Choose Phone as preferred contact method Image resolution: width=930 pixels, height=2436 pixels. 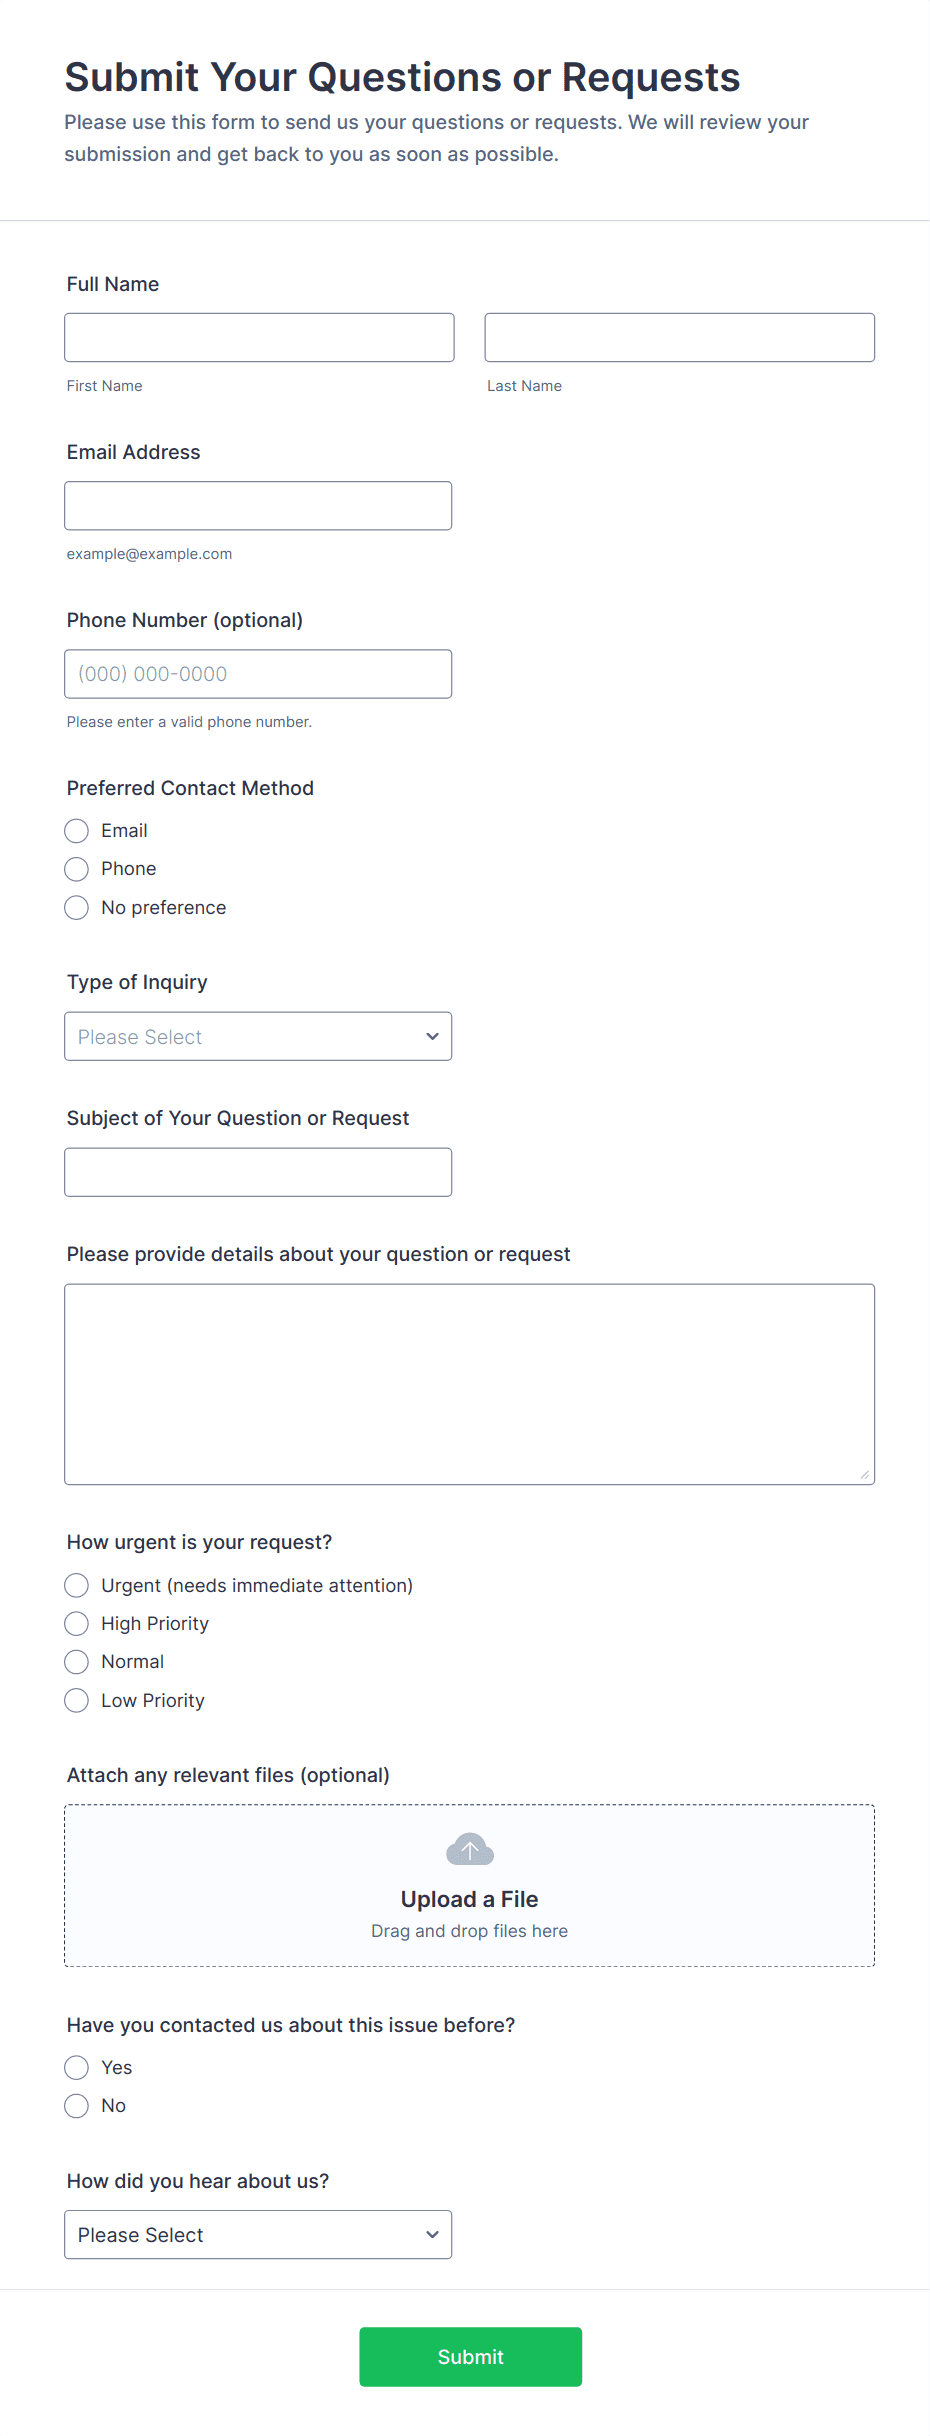click(x=77, y=869)
